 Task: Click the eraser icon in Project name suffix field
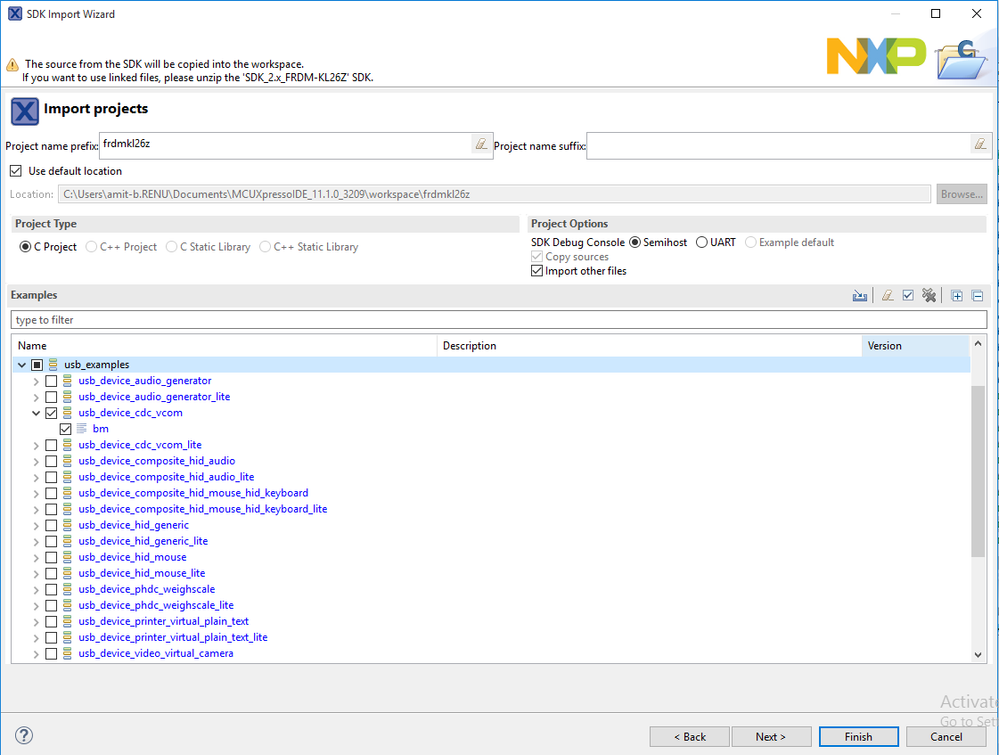[x=980, y=144]
